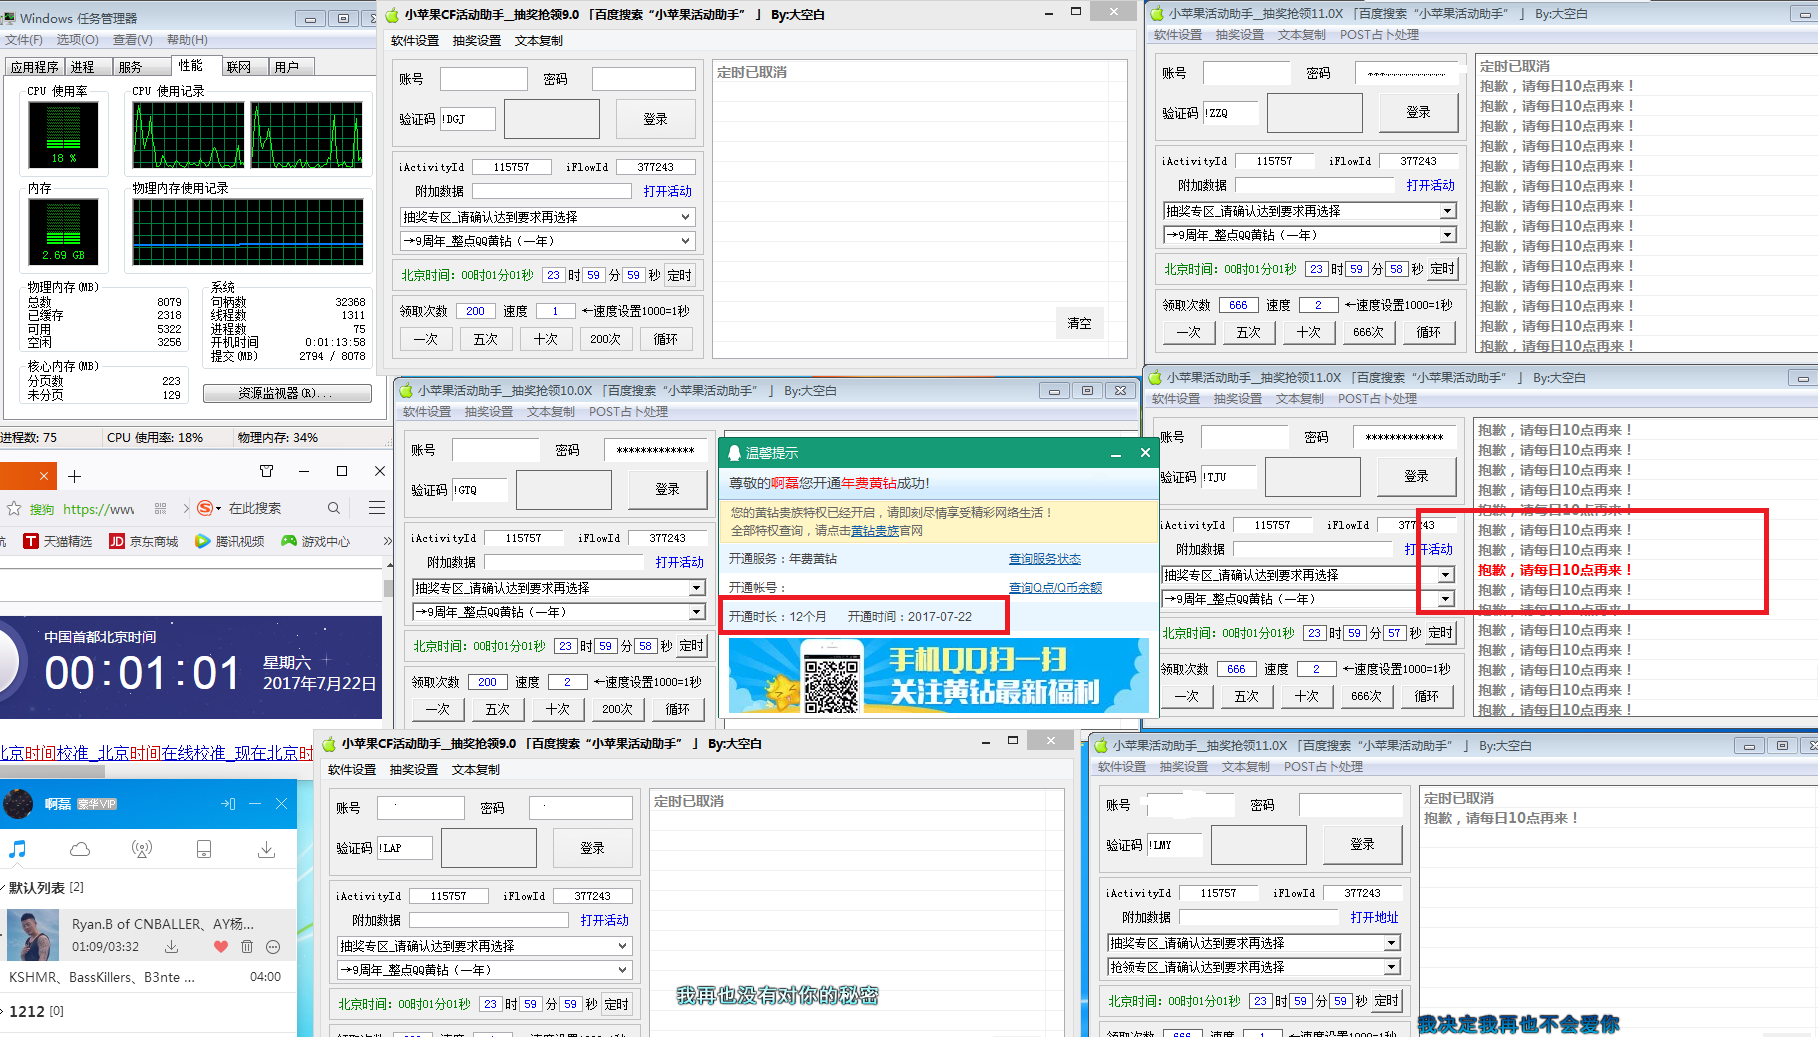Close the 温馨提示 dialog
1818x1037 pixels.
coord(1145,453)
